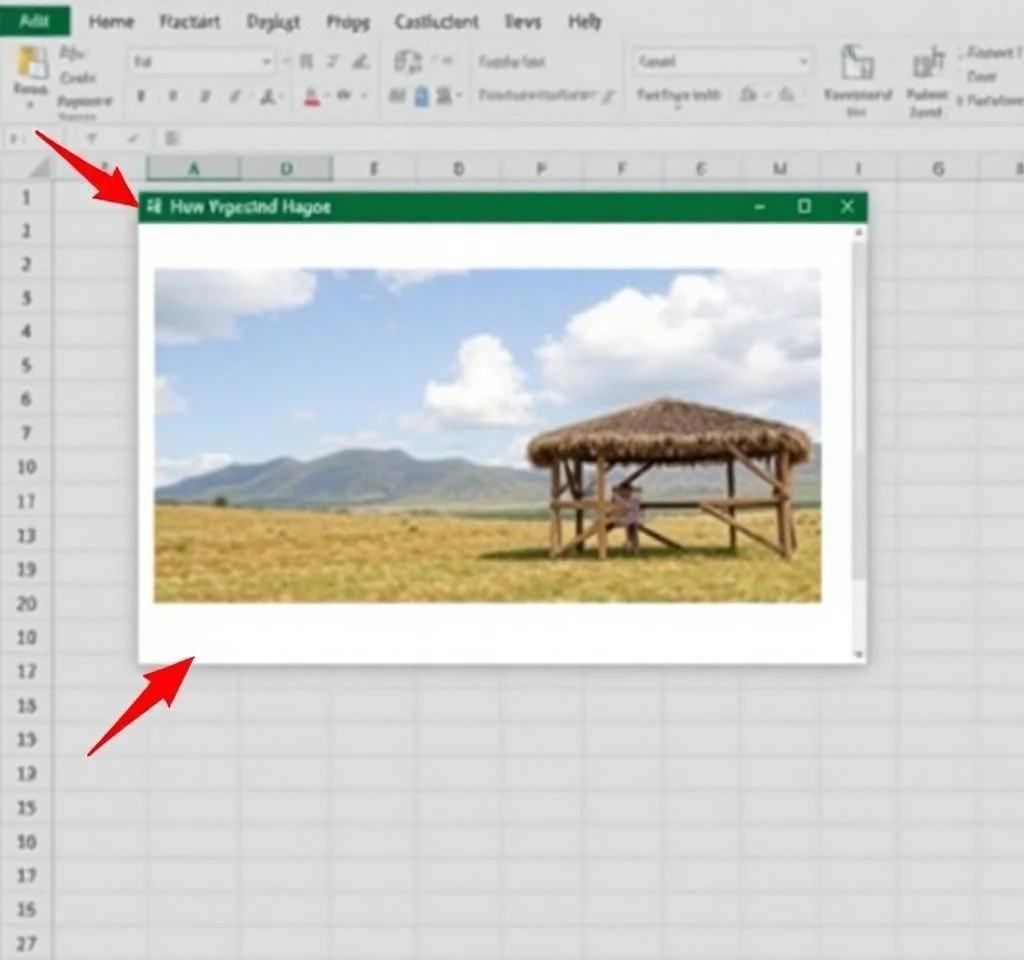Click the red font color icon
The width and height of the screenshot is (1024, 960).
tap(311, 97)
